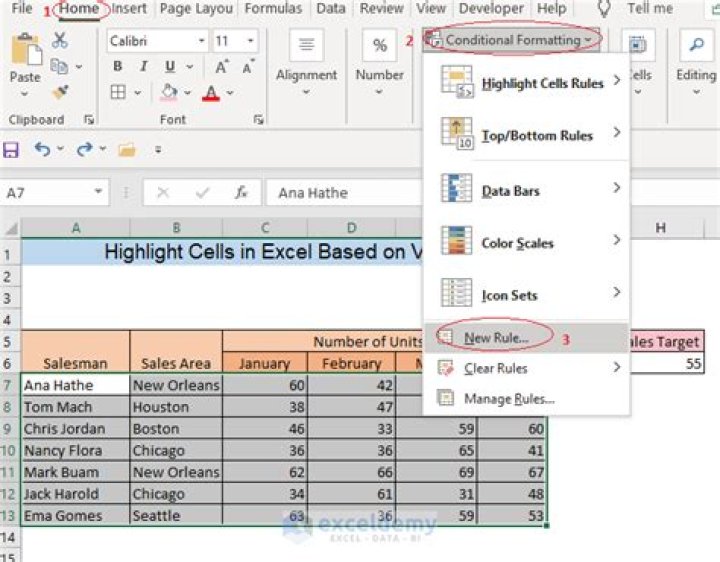Screen dimensions: 720x562
Task: Click the Redo arrow
Action: pos(84,149)
